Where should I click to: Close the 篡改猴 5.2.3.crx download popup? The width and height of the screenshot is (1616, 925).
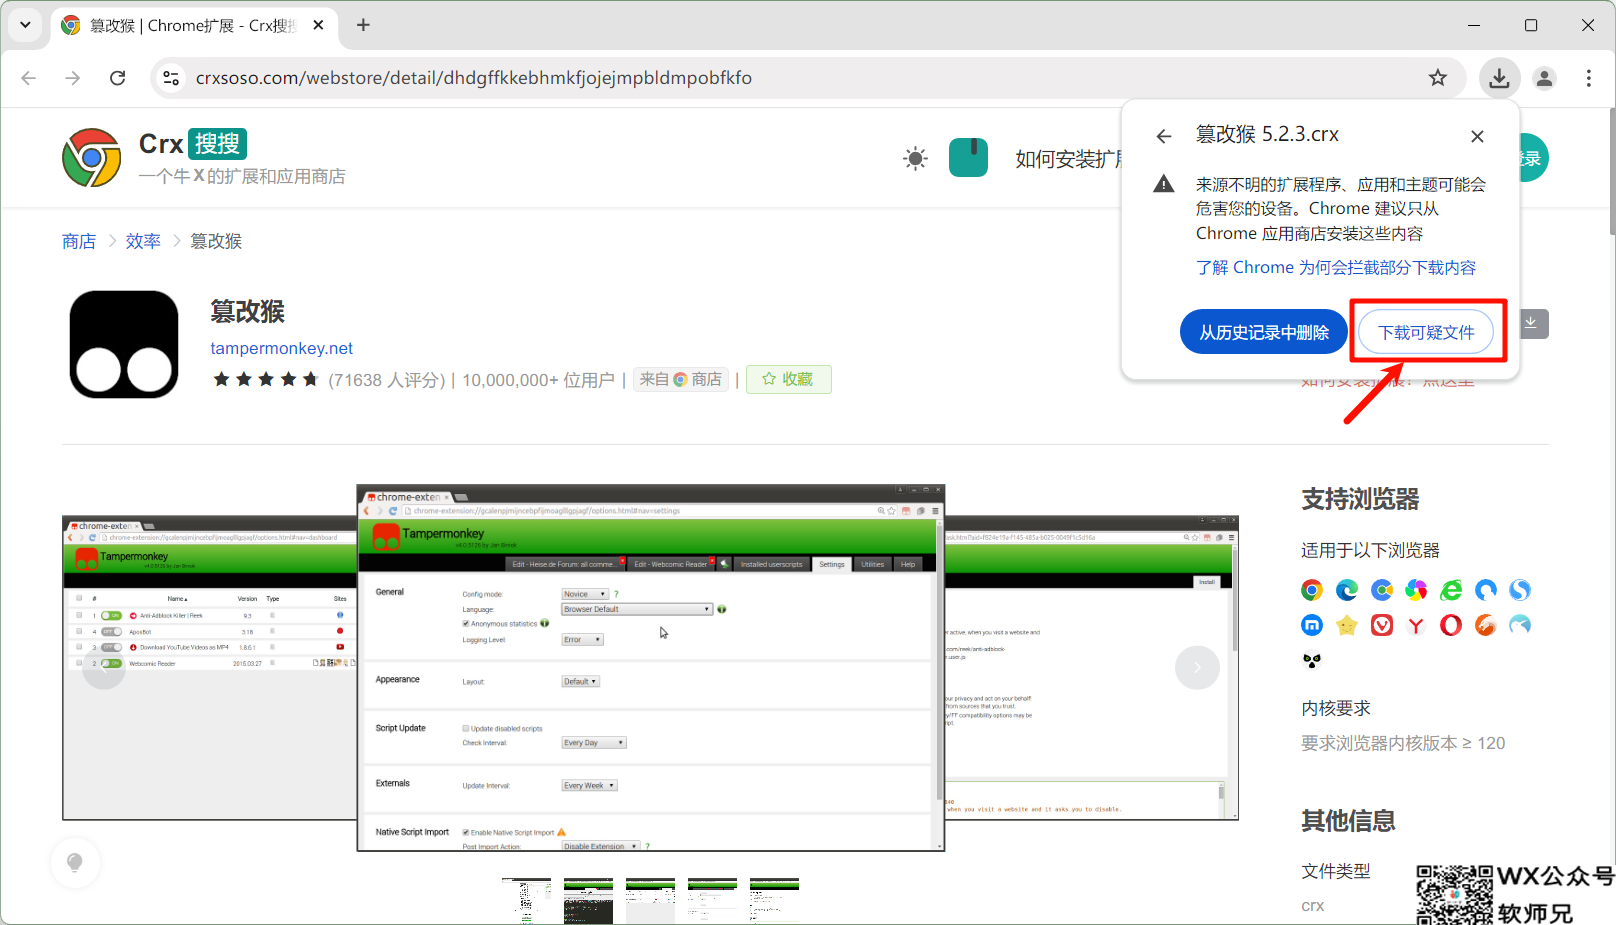pyautogui.click(x=1477, y=136)
